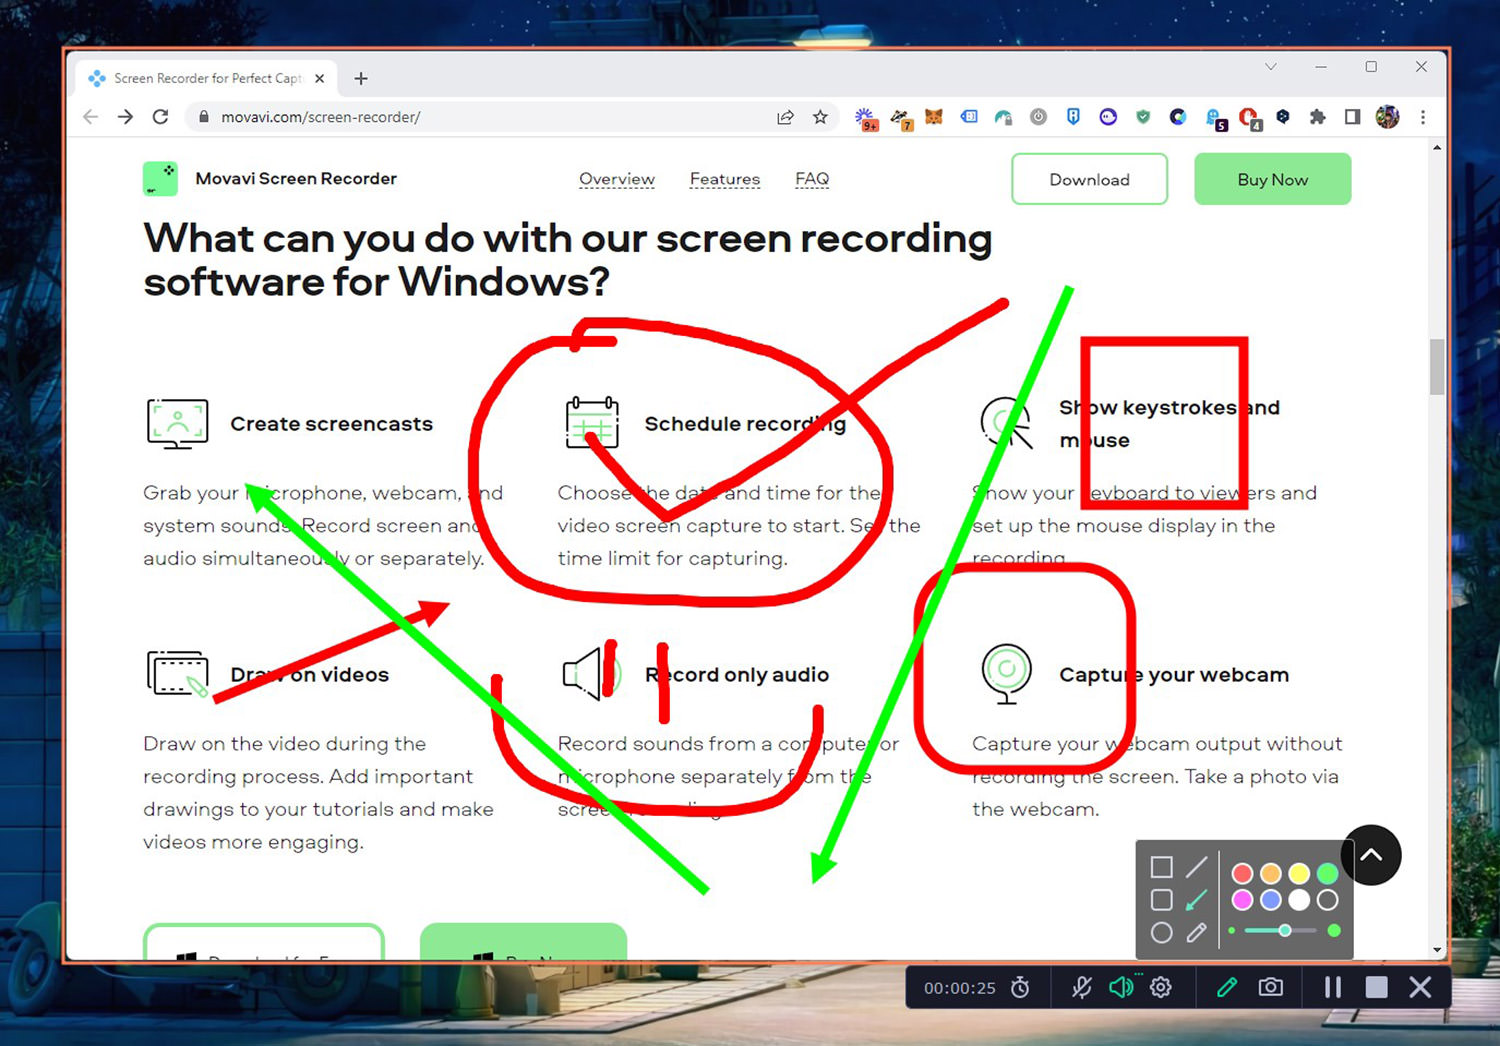Click the address bar with movavi.com URL

pyautogui.click(x=480, y=117)
